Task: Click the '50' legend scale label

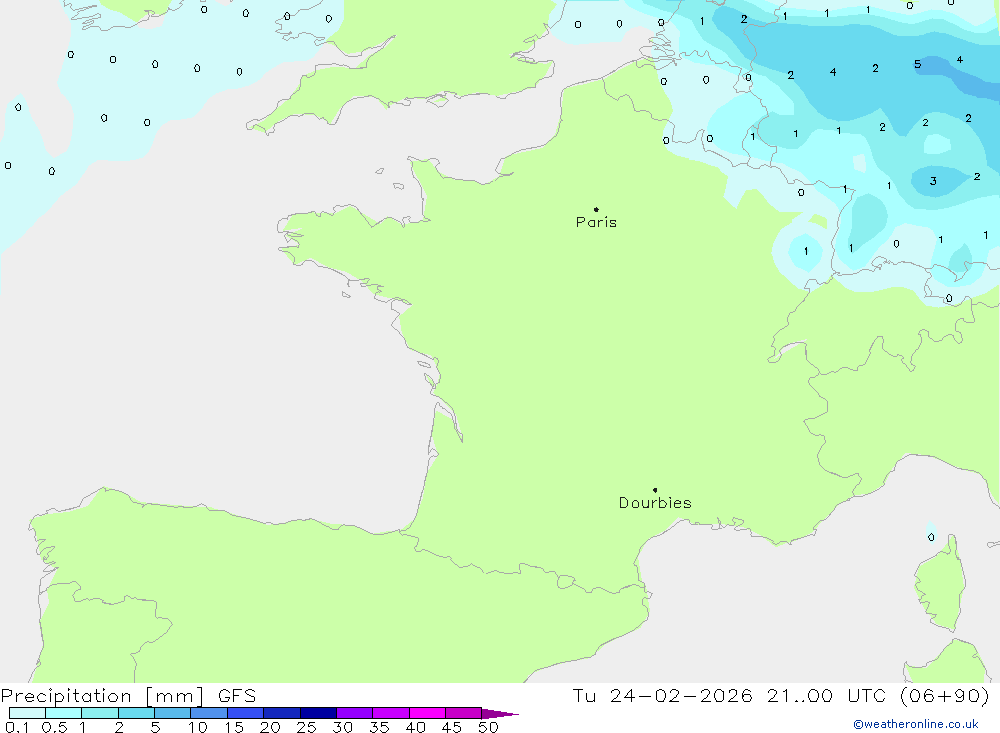Action: pyautogui.click(x=489, y=727)
